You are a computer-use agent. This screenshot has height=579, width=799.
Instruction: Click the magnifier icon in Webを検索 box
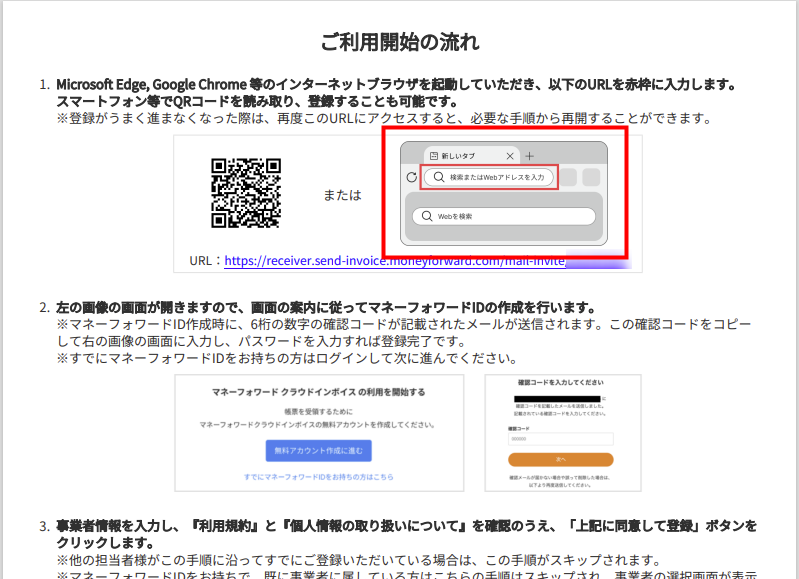427,216
